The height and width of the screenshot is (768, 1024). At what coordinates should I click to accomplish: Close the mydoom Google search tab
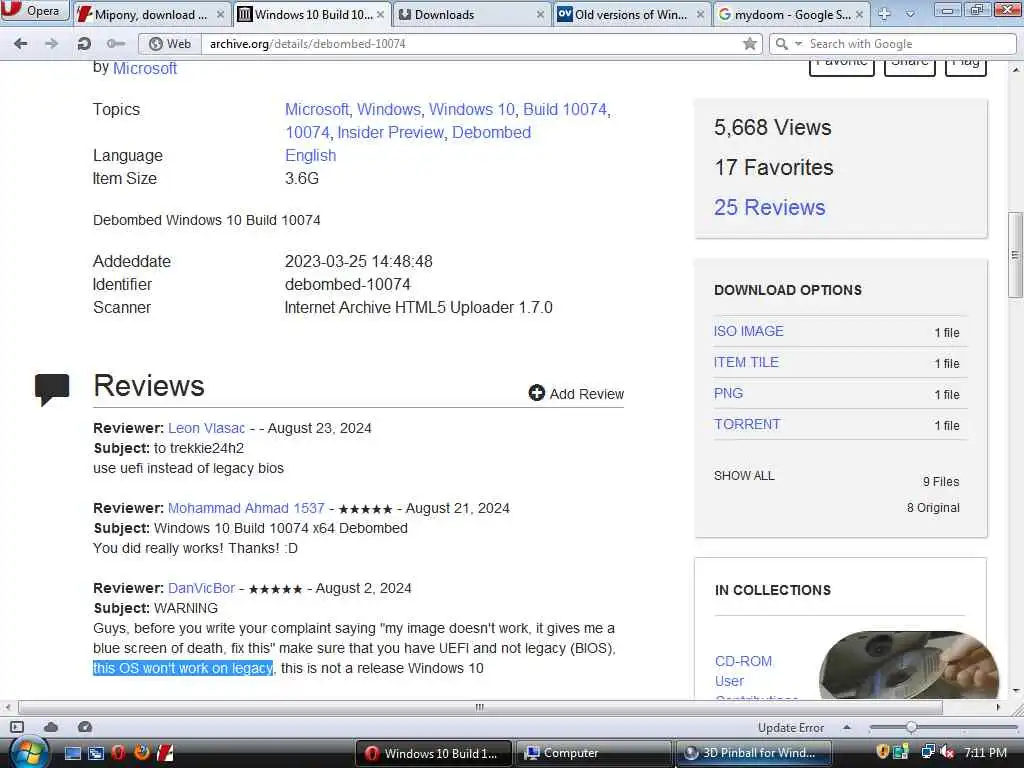(x=859, y=14)
